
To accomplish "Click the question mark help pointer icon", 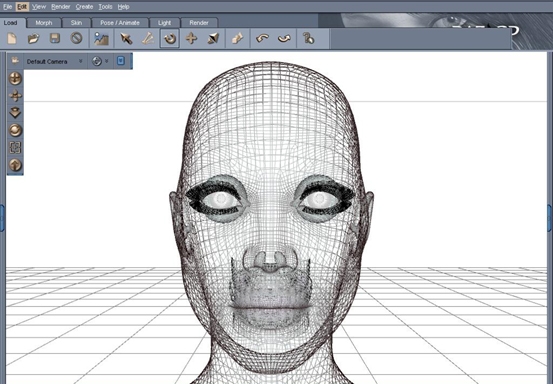I will (308, 38).
